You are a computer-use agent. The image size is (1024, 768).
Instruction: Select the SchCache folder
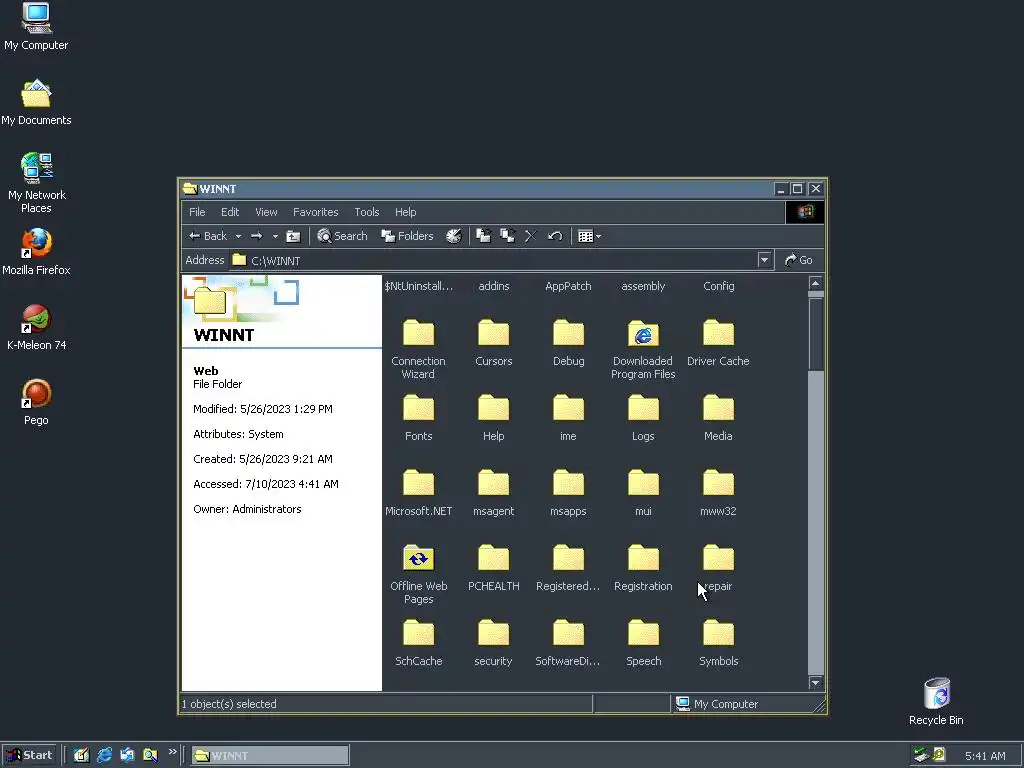point(419,643)
